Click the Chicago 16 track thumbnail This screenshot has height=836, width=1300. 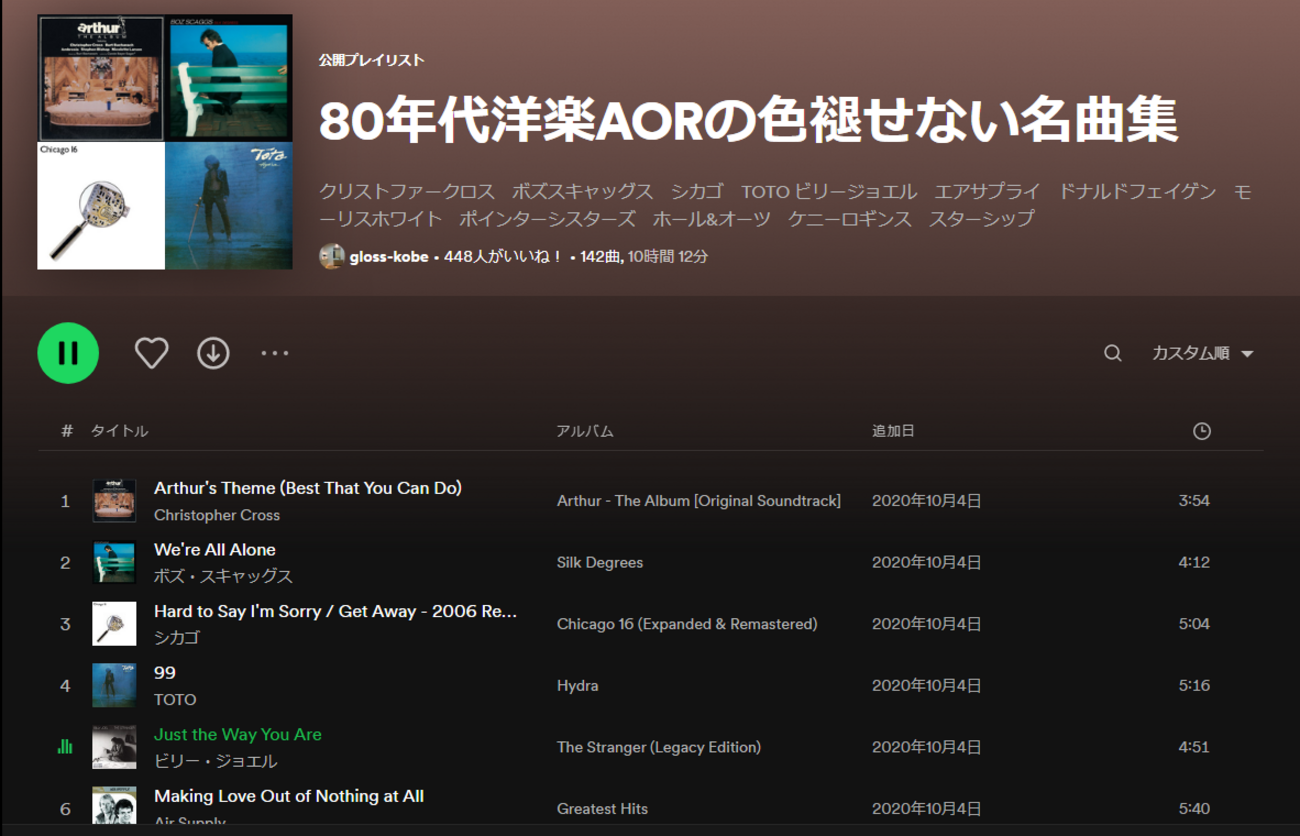click(x=114, y=624)
